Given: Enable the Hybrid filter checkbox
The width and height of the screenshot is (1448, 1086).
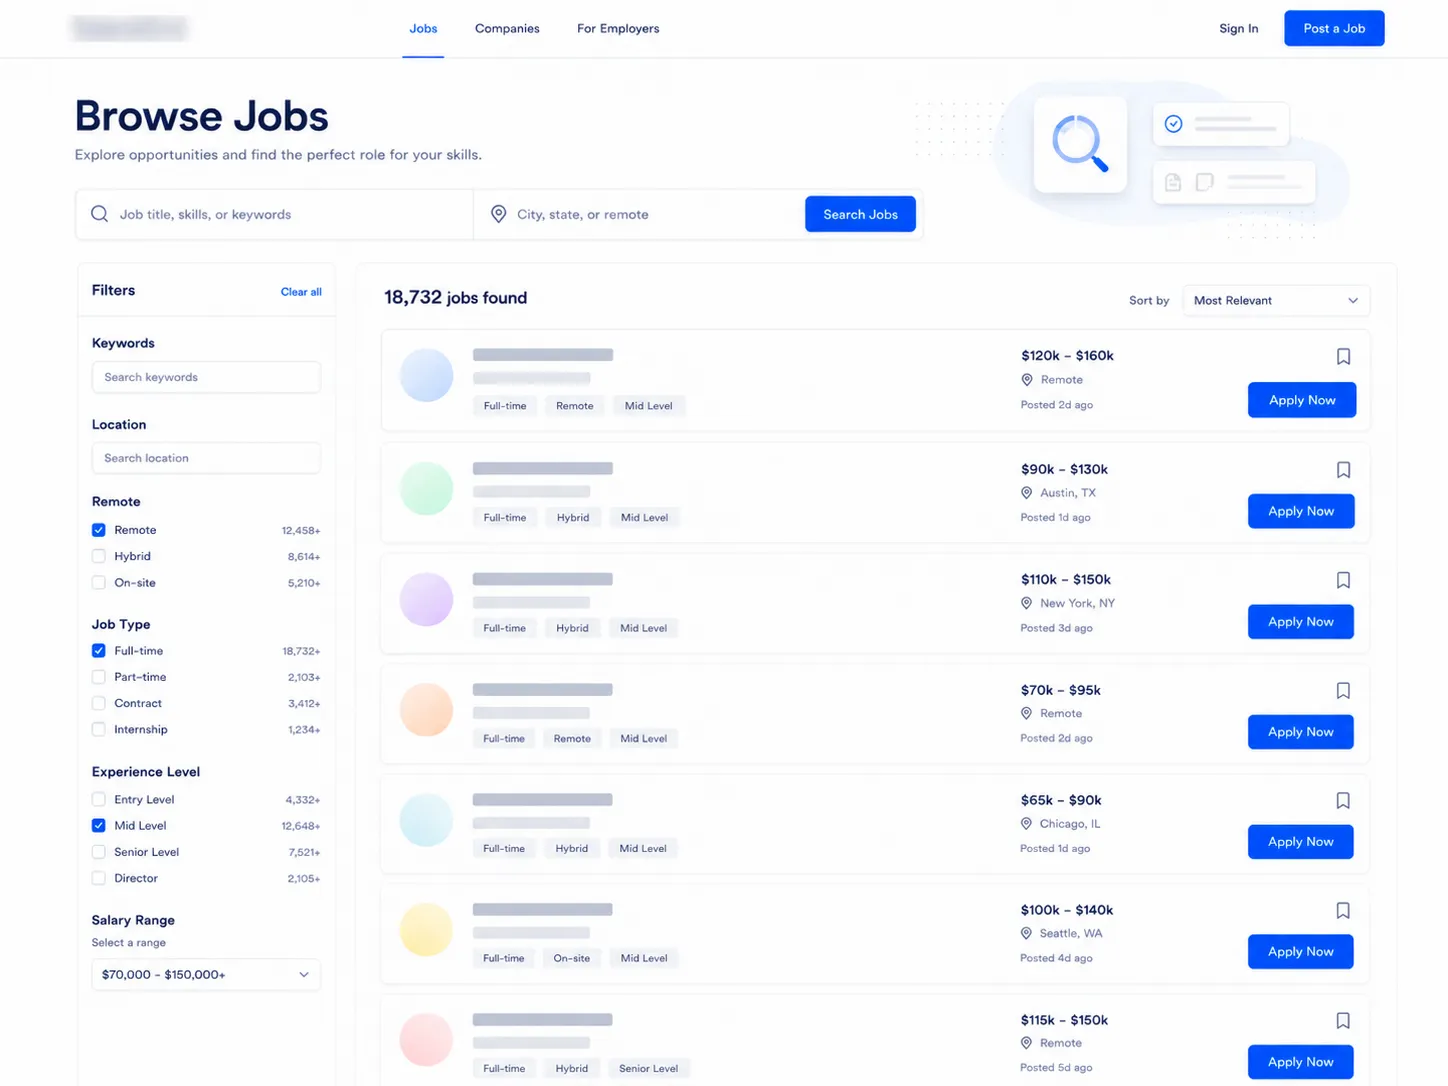Looking at the screenshot, I should click(x=99, y=556).
